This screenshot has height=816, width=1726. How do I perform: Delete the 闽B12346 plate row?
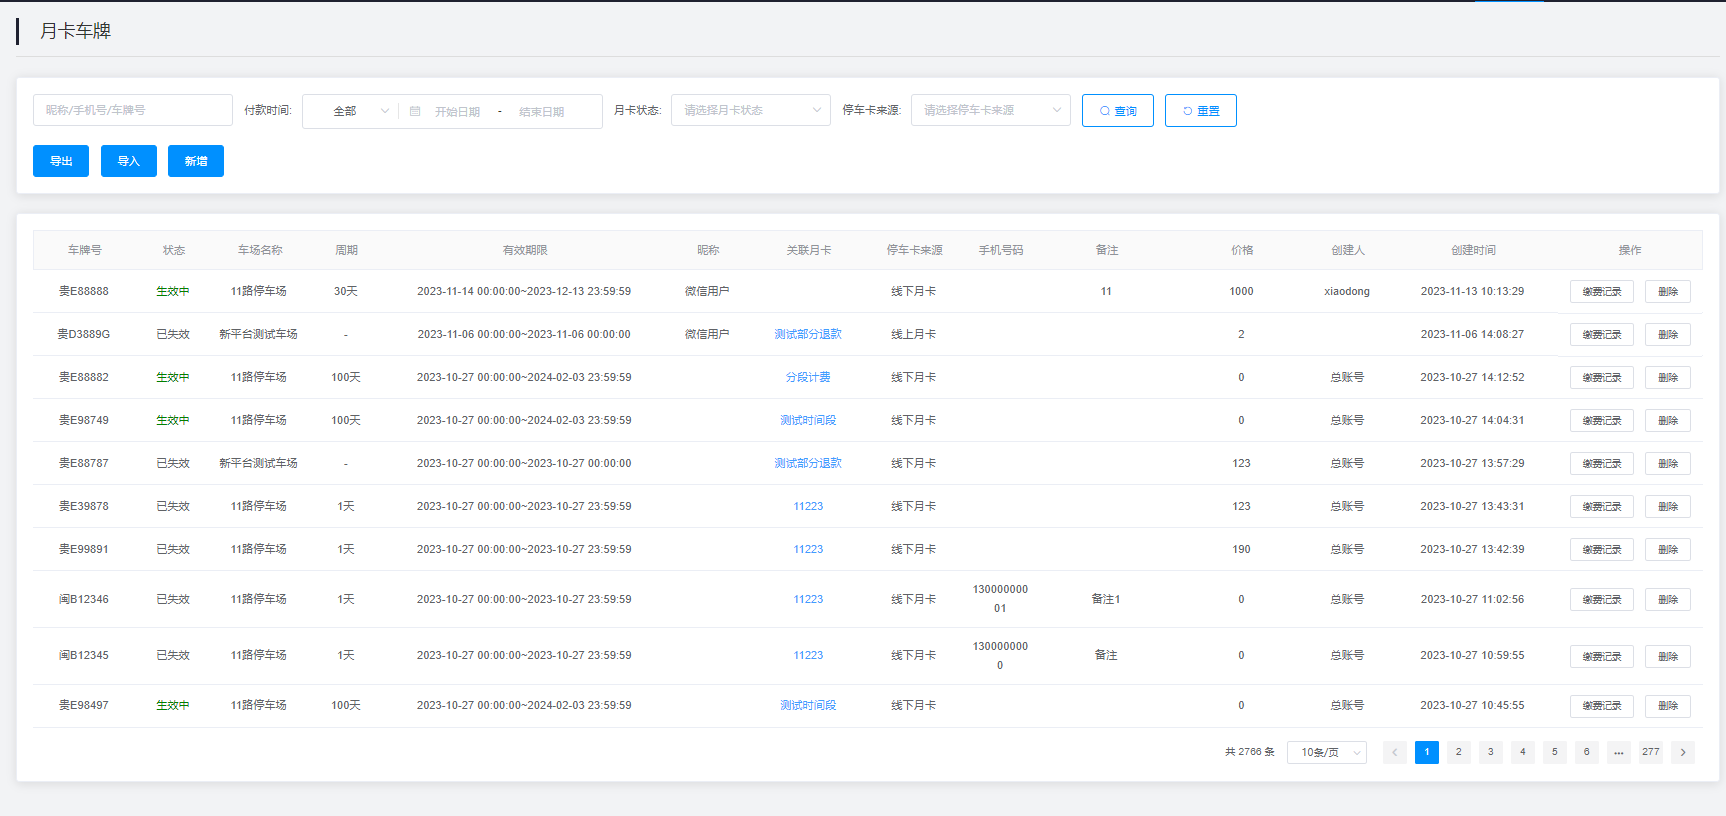[x=1667, y=600]
